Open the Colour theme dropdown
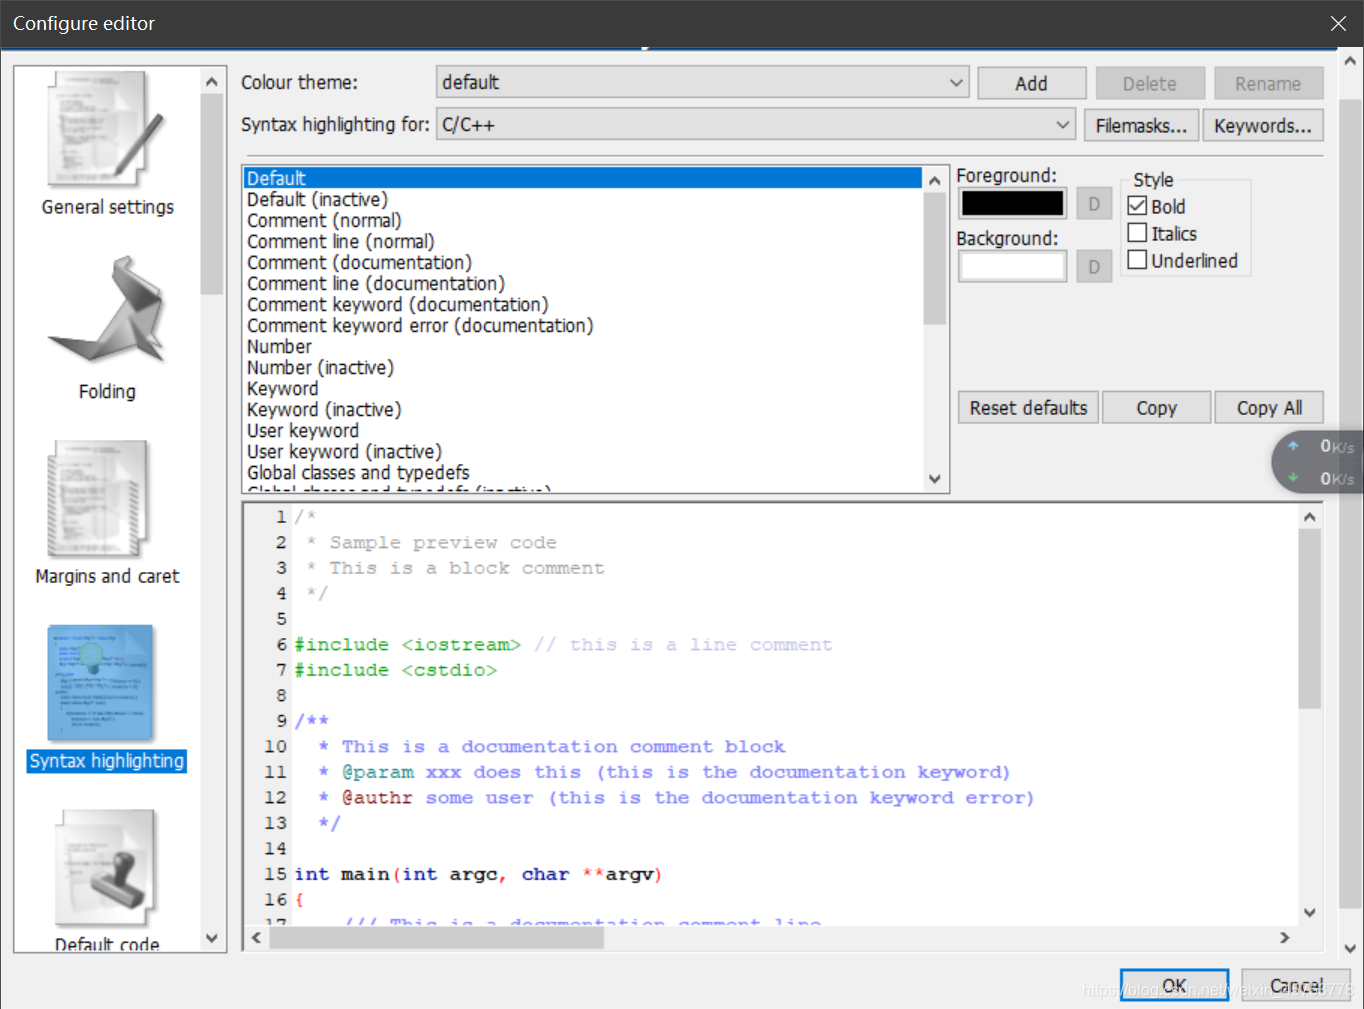The height and width of the screenshot is (1009, 1364). 703,82
